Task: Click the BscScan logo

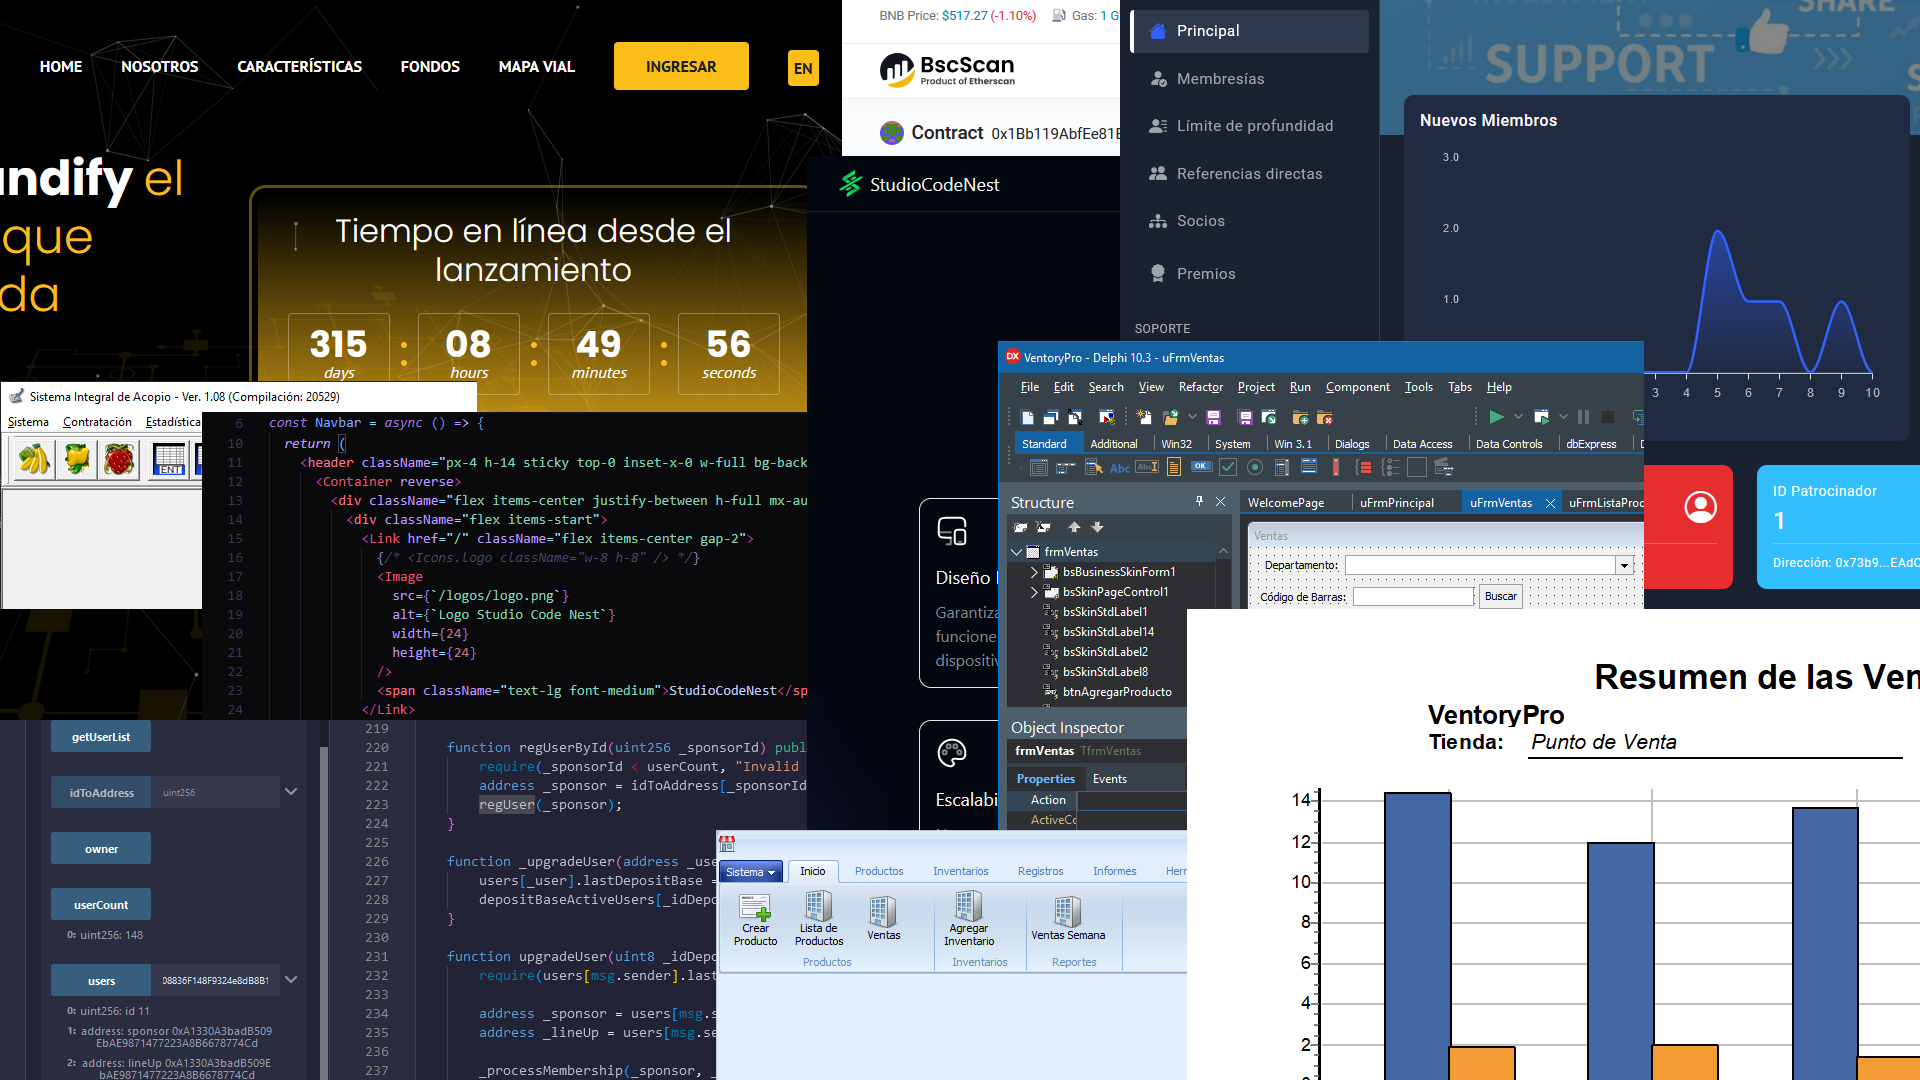Action: pos(947,69)
